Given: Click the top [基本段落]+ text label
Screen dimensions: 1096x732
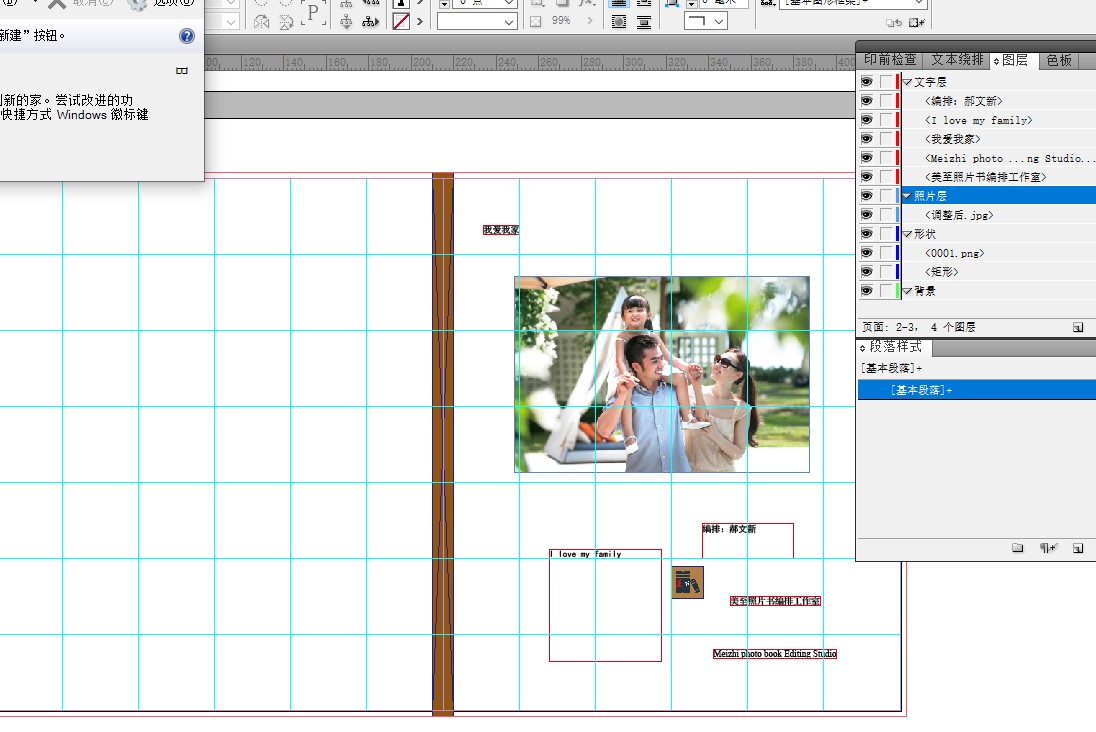Looking at the screenshot, I should click(891, 368).
